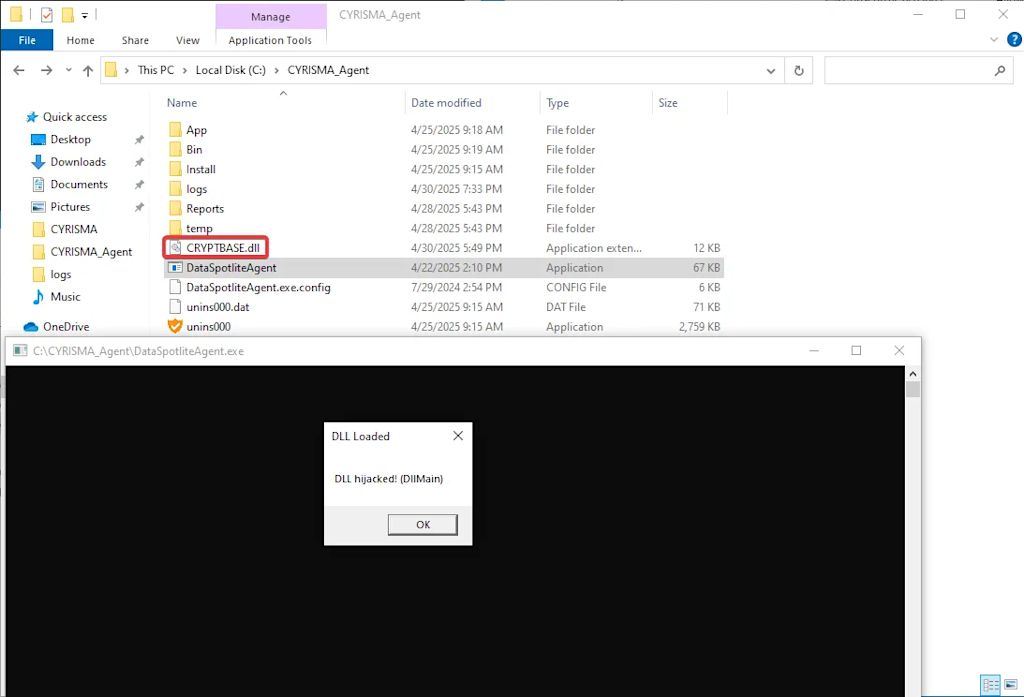Switch to the View ribbon tab
The width and height of the screenshot is (1024, 697).
click(187, 40)
